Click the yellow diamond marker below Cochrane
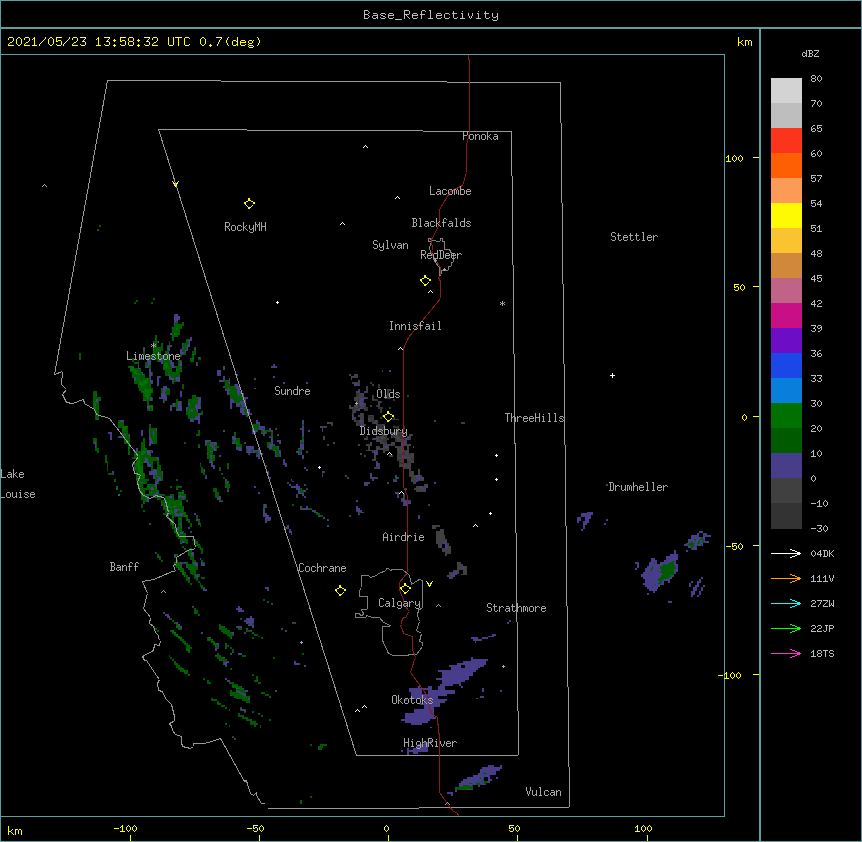Image resolution: width=862 pixels, height=842 pixels. pyautogui.click(x=340, y=591)
